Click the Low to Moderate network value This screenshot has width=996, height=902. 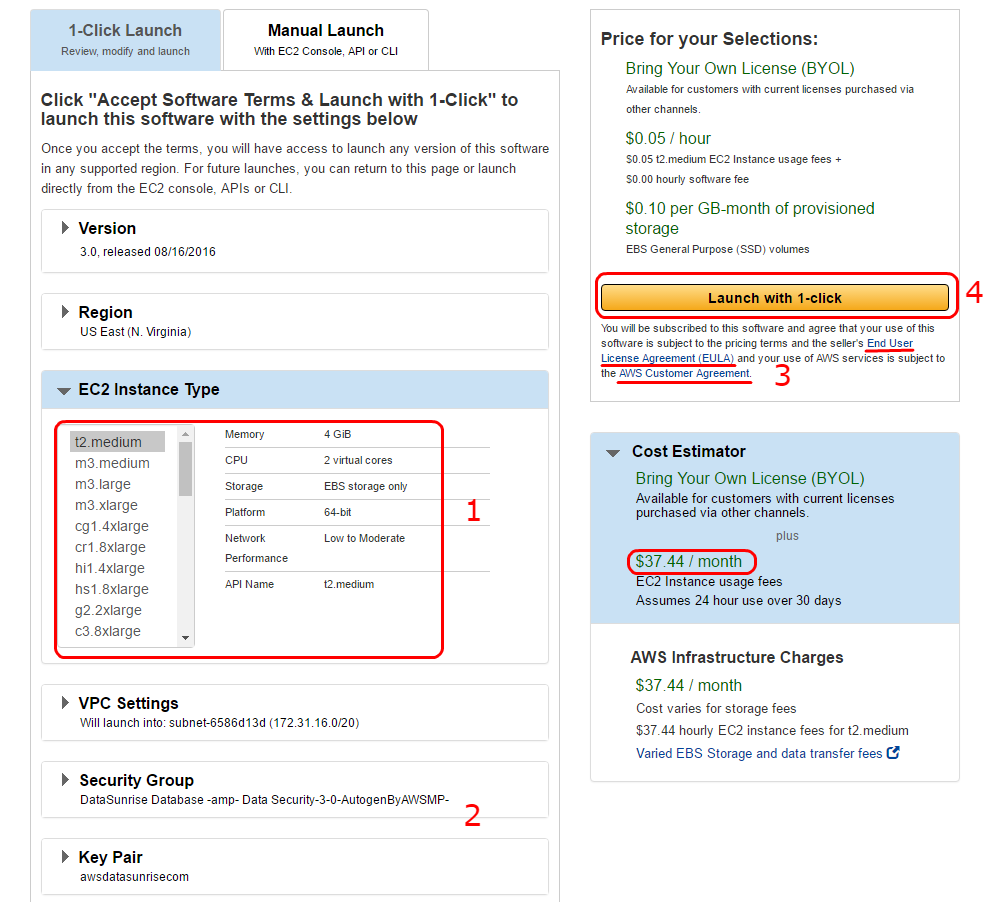coord(364,538)
